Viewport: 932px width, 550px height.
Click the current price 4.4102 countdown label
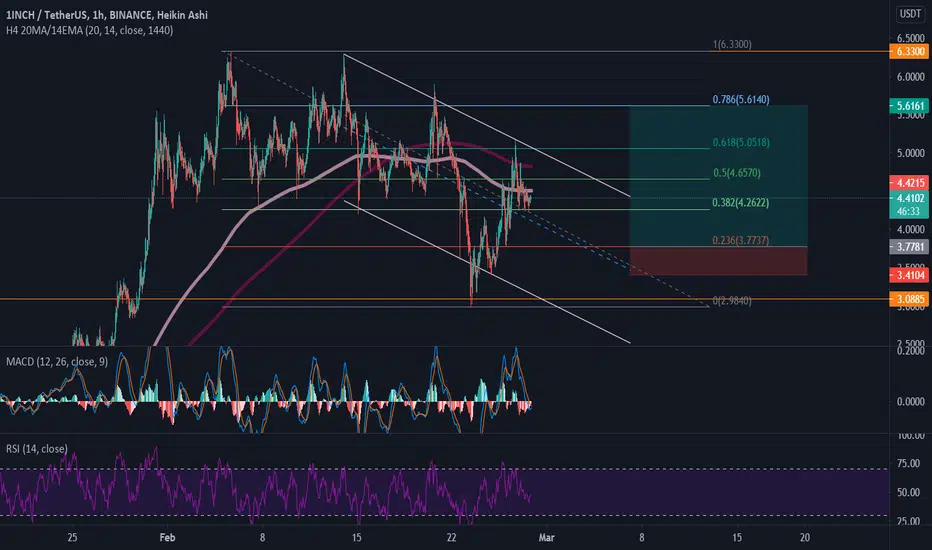pyautogui.click(x=909, y=205)
